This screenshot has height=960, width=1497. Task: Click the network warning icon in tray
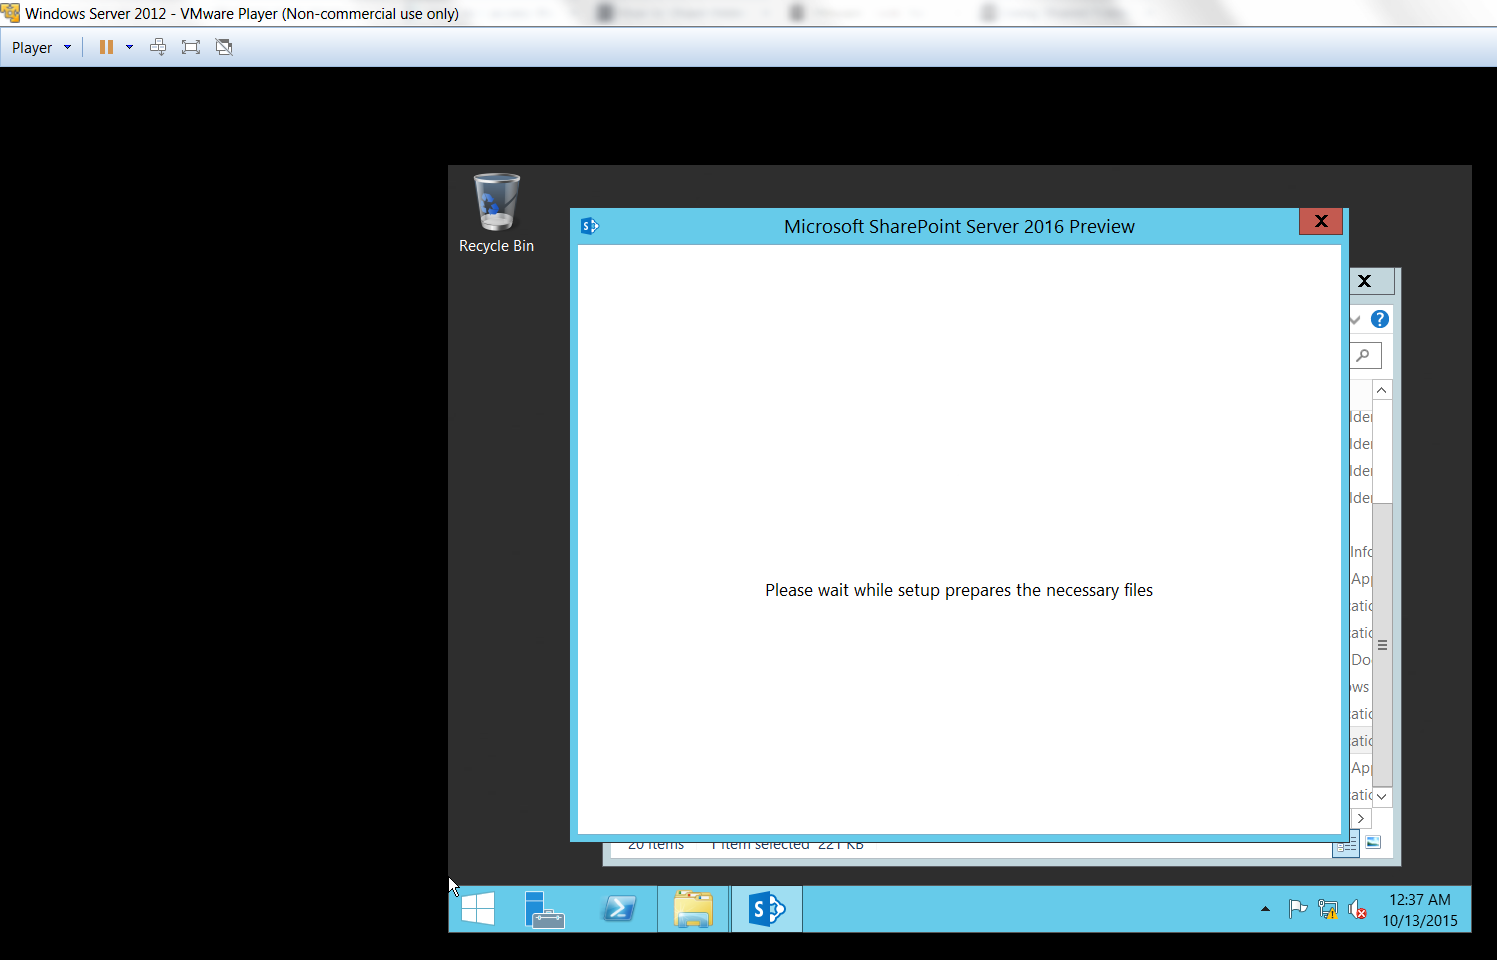pyautogui.click(x=1328, y=909)
